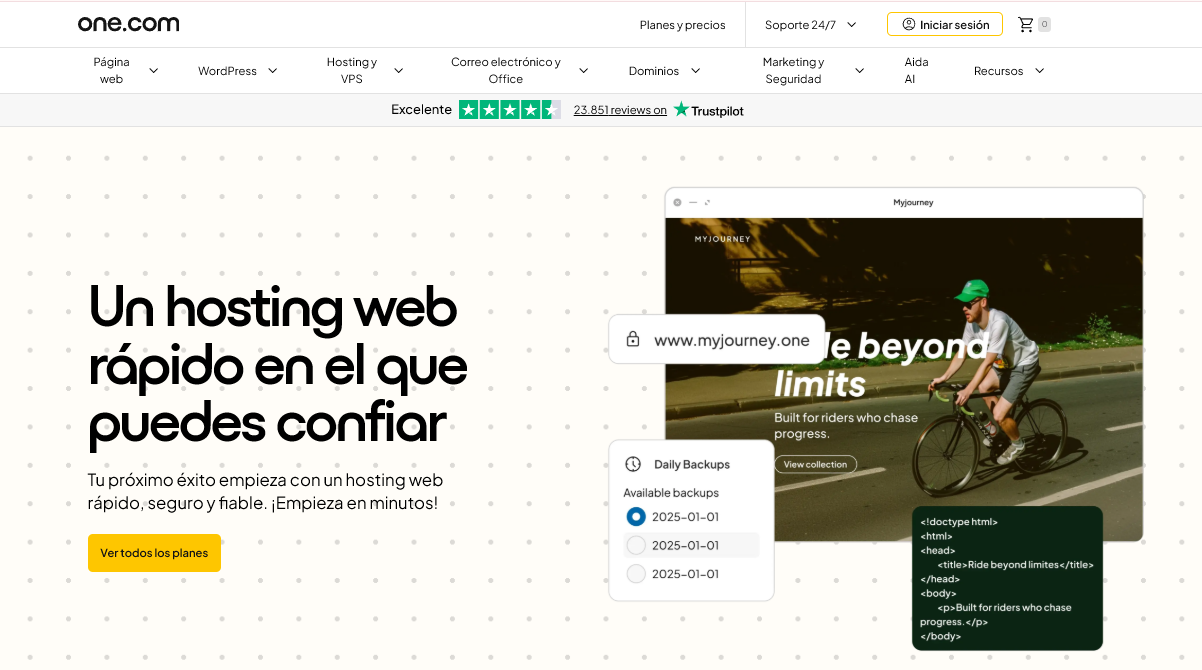
Task: Choose the last available backup date
Action: tap(635, 573)
